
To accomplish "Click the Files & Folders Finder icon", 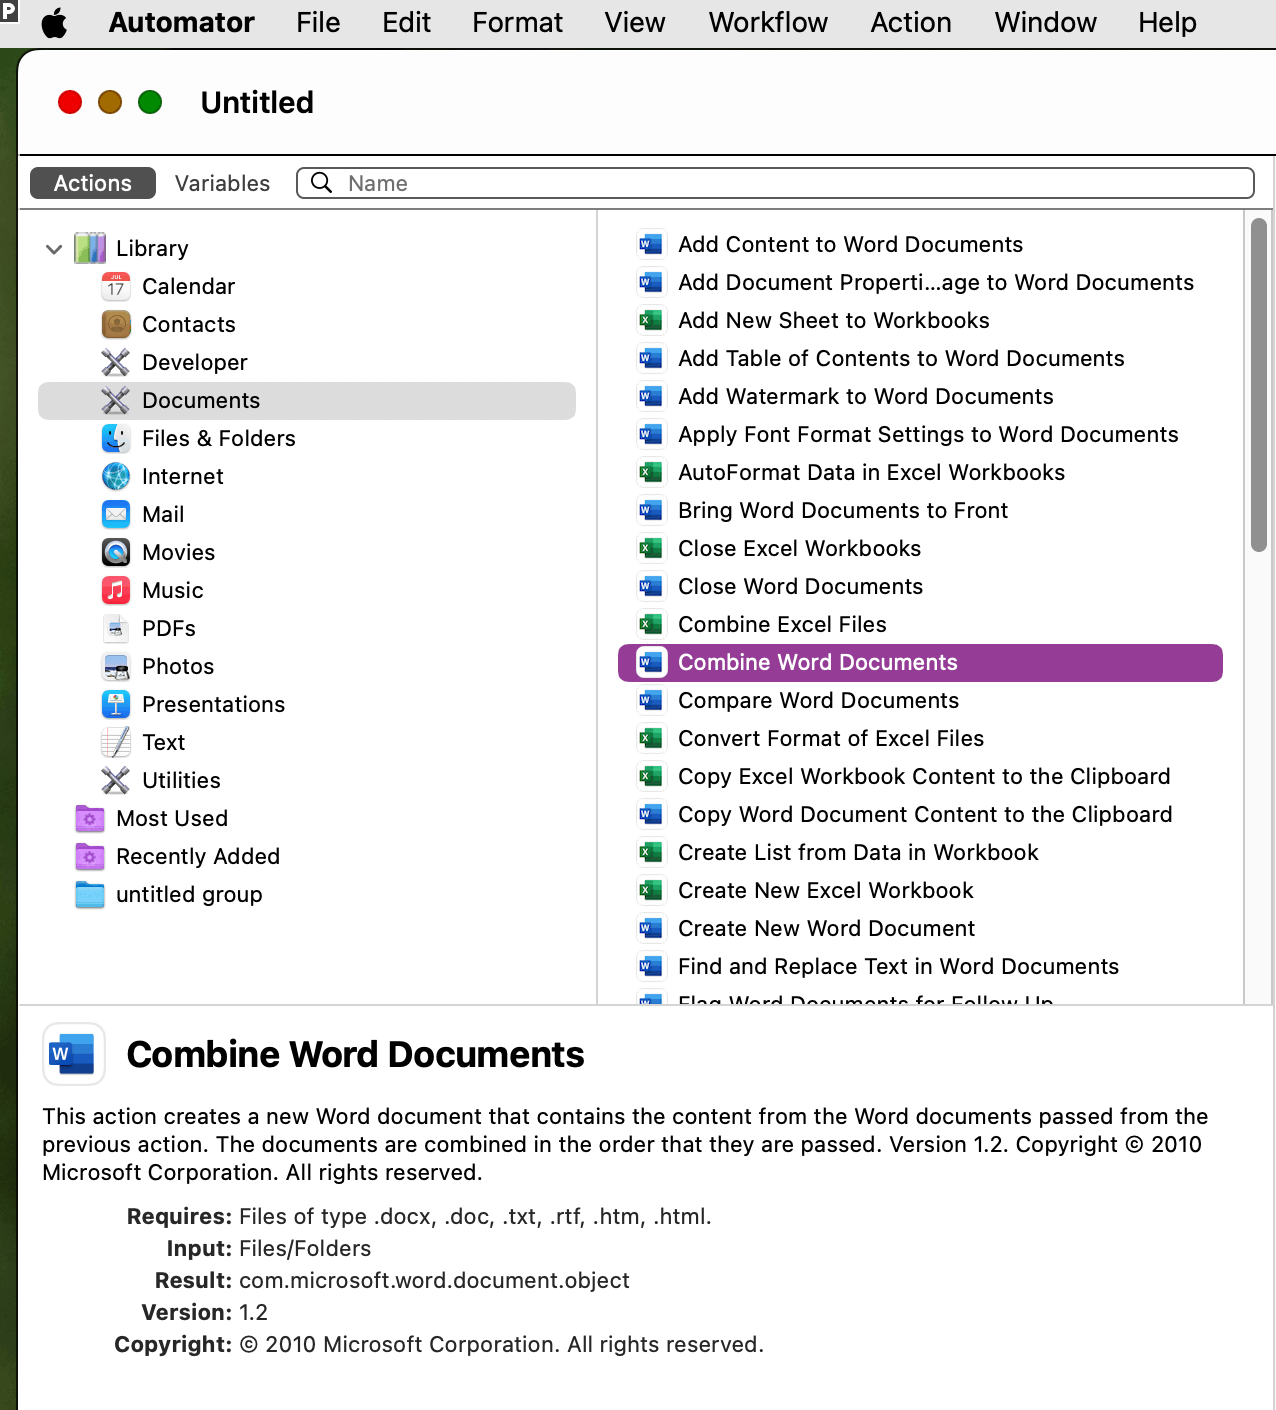I will click(116, 438).
